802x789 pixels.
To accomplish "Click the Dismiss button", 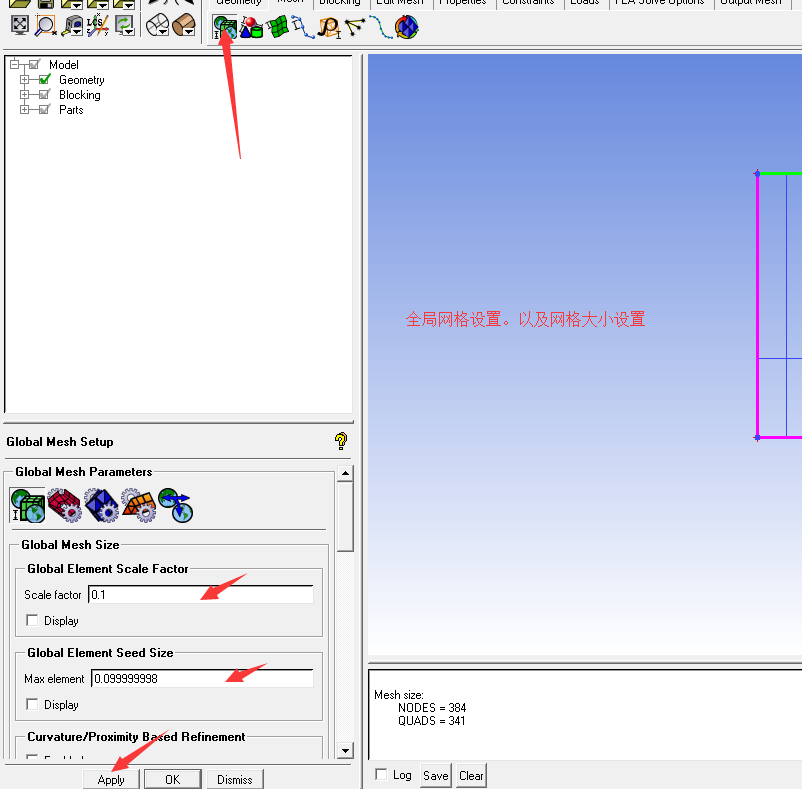I will 235,779.
